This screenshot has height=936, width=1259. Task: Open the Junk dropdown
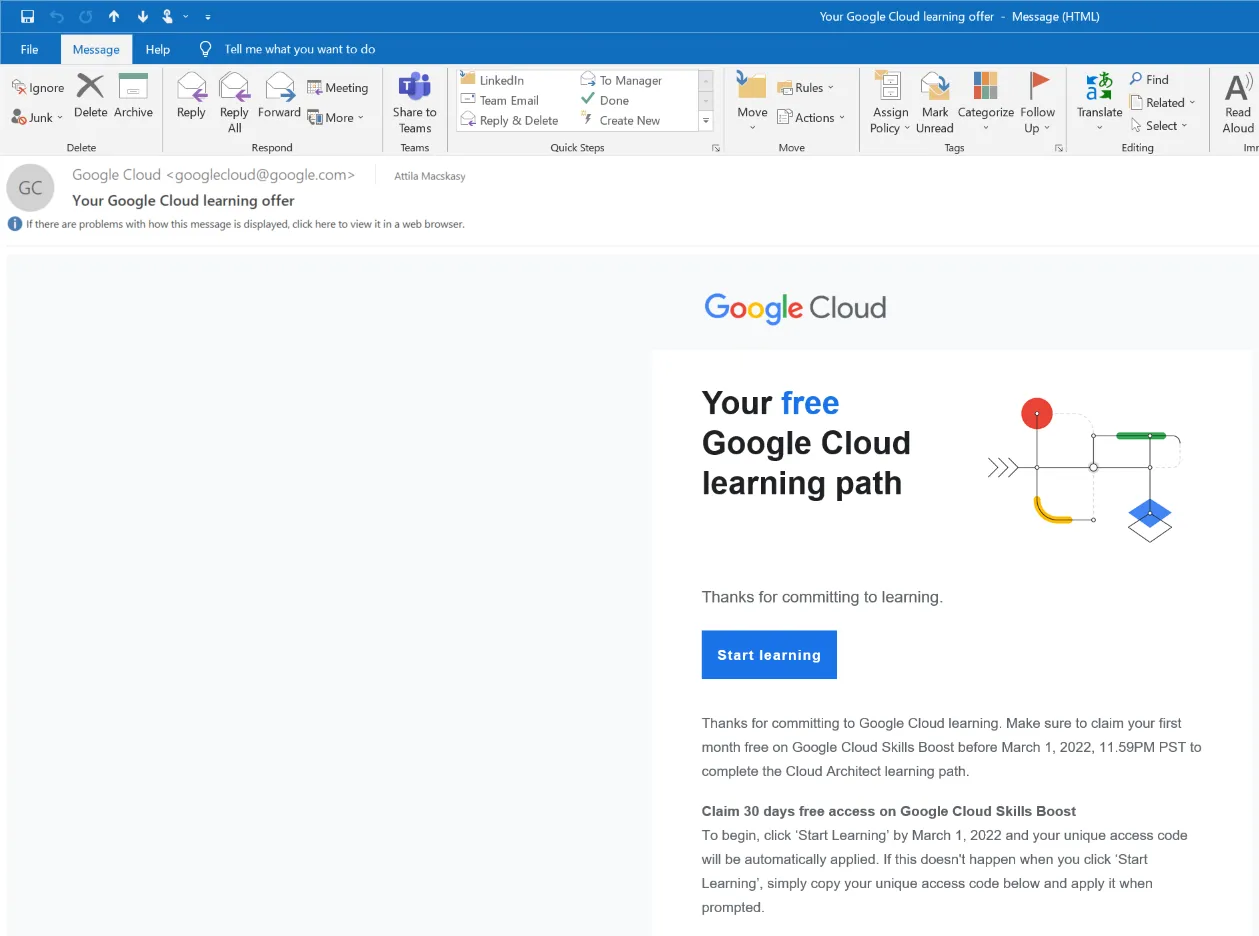point(38,117)
